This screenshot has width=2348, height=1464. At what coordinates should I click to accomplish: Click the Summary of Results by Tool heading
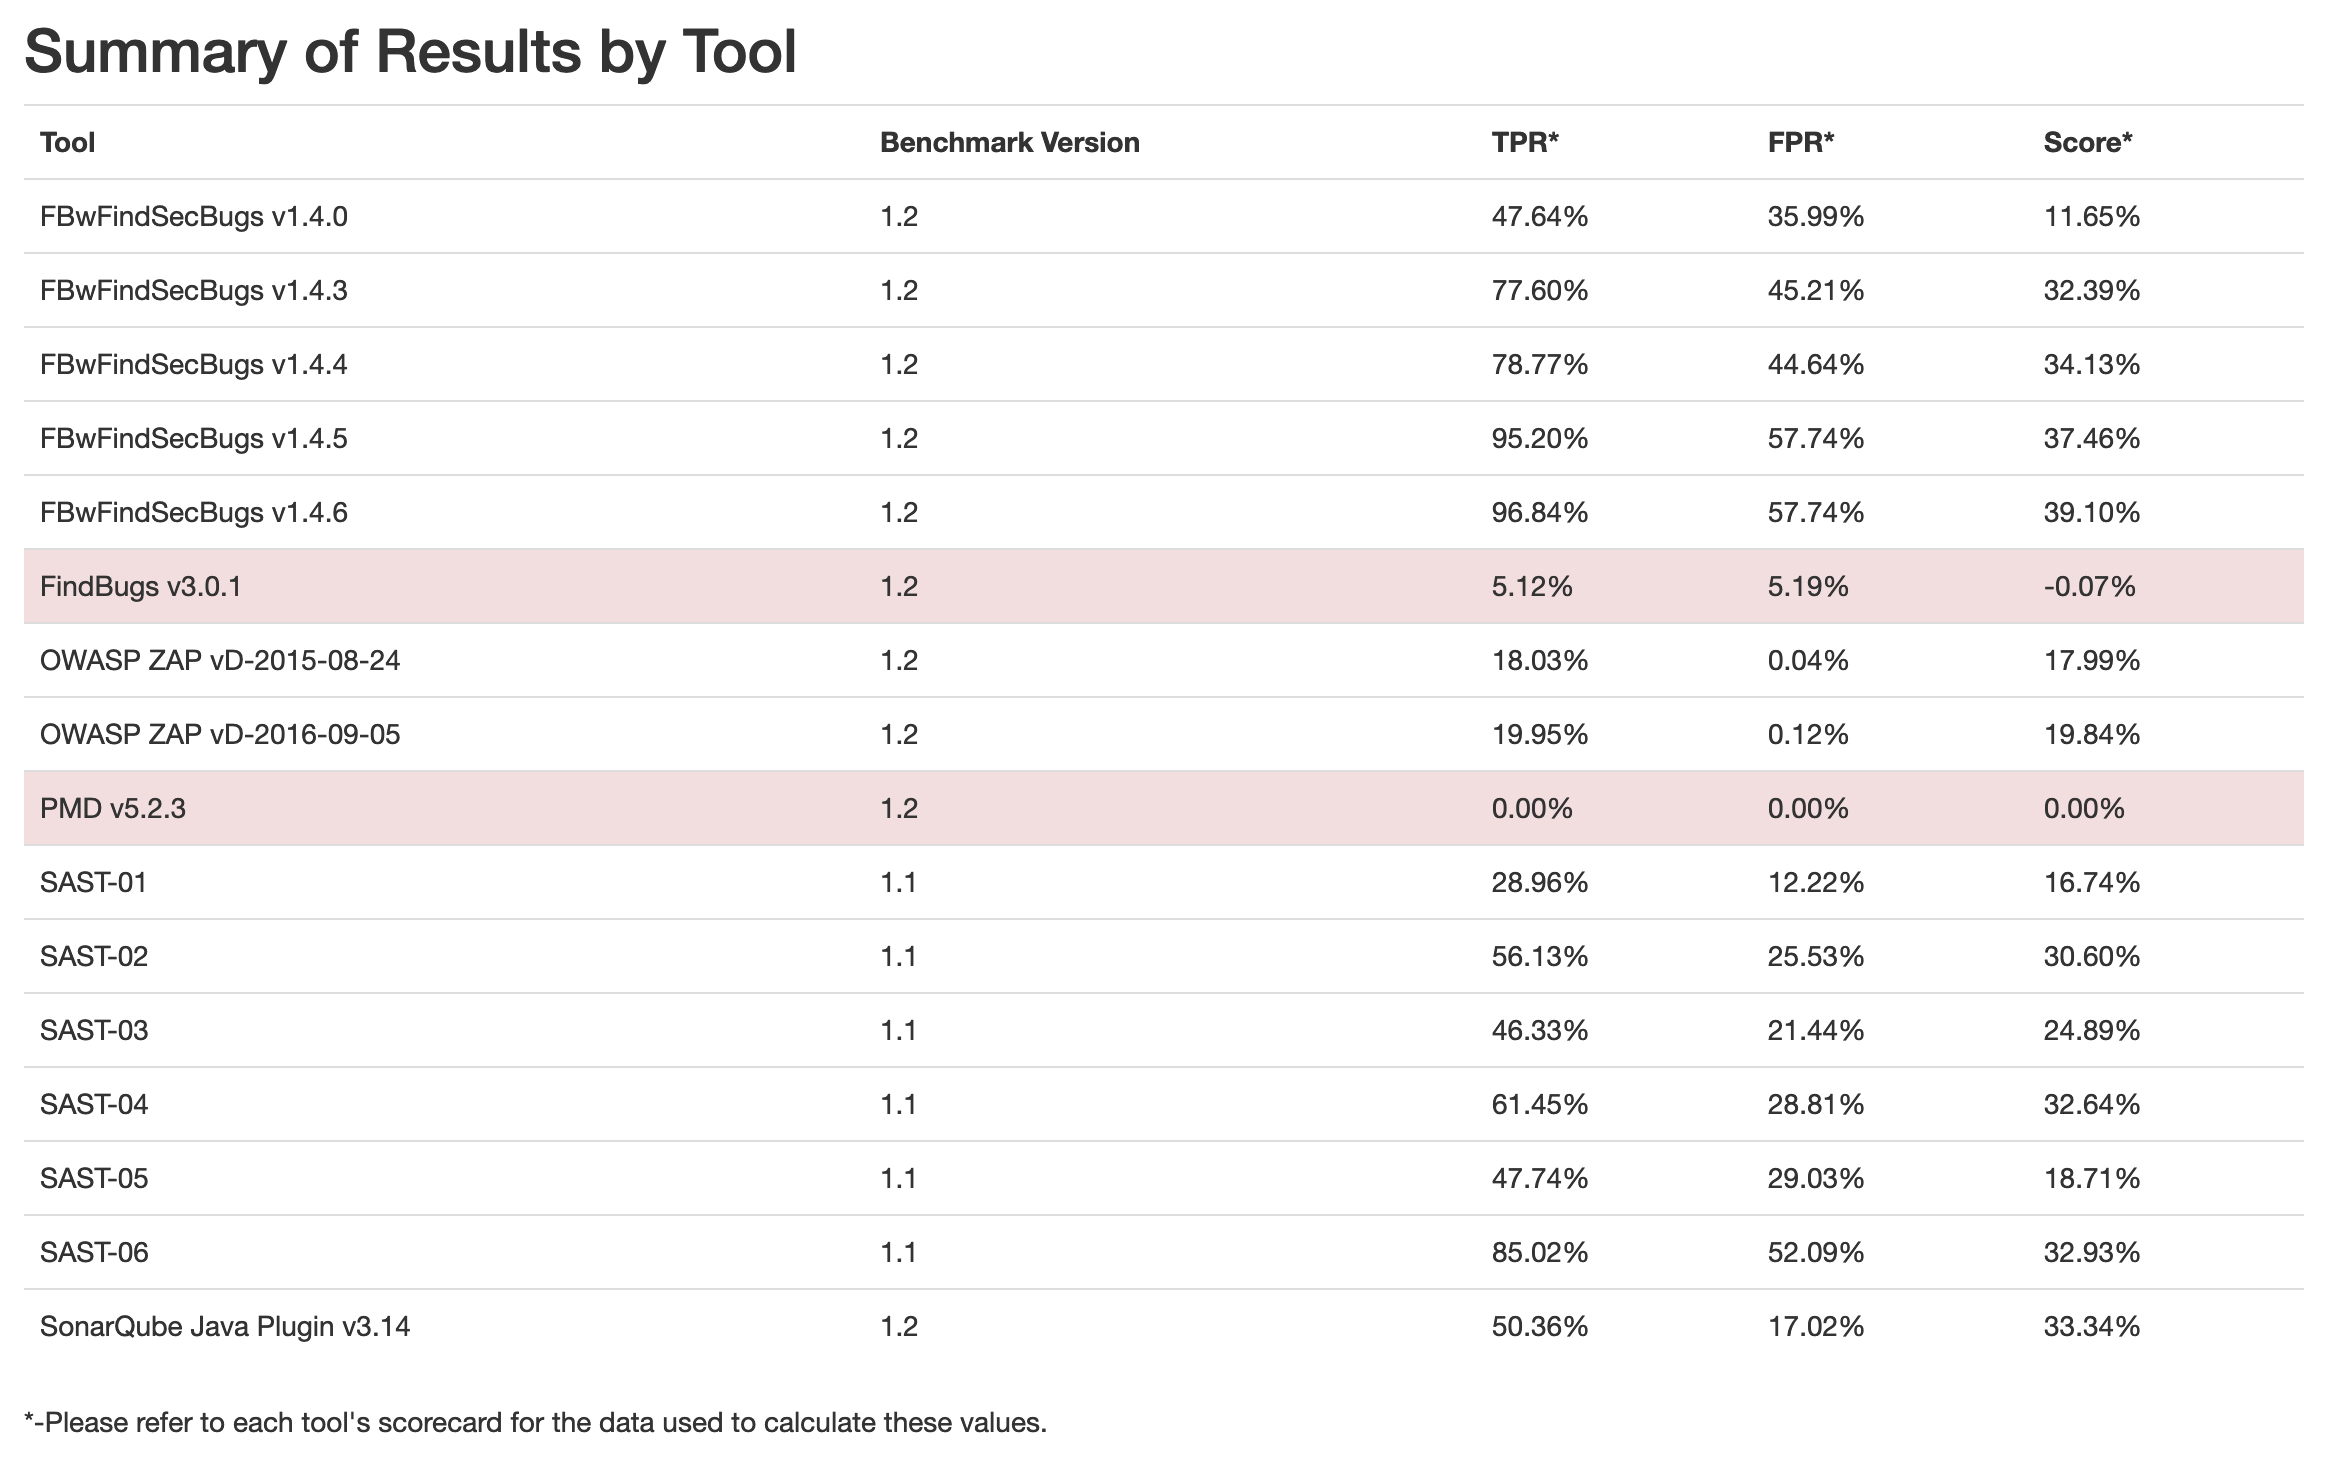pyautogui.click(x=410, y=52)
